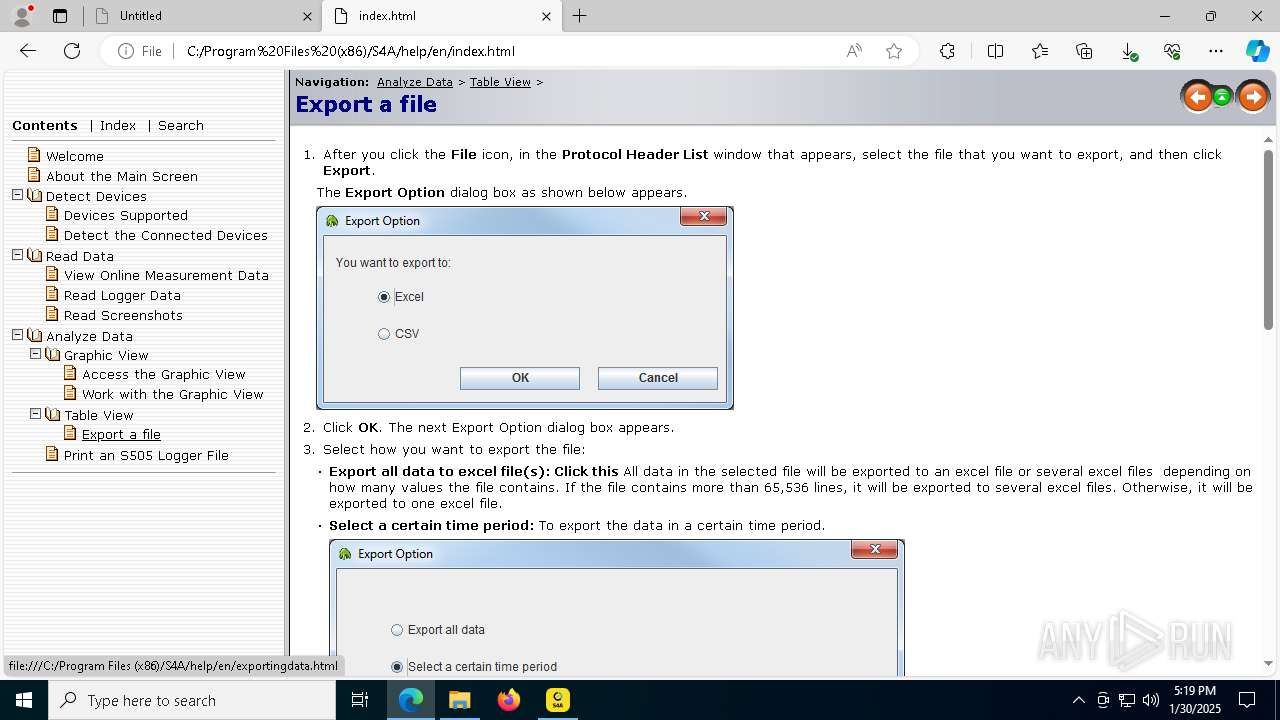1280x720 pixels.
Task: Open Work with the Graphic View topic
Action: (173, 394)
